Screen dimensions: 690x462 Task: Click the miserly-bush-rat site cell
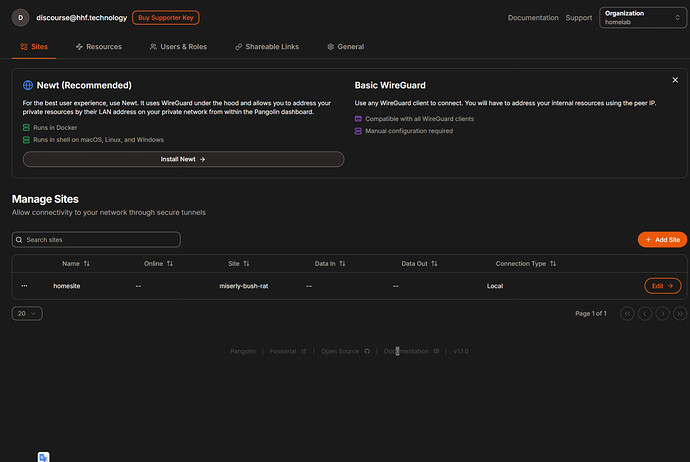[244, 286]
